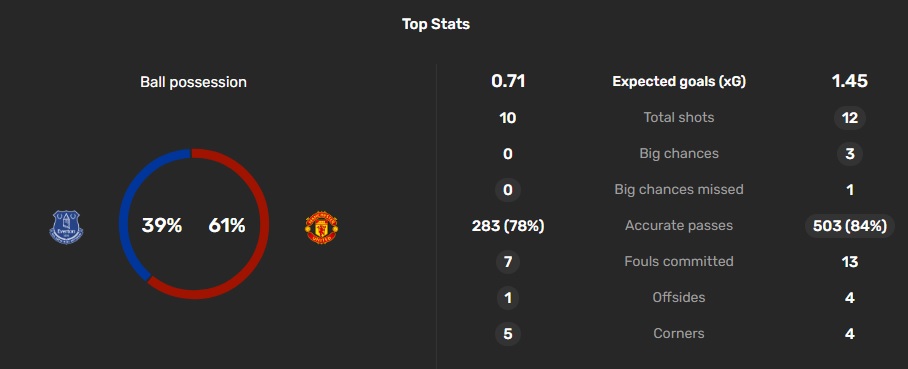
Task: Select the 1.45 xG value for United
Action: (850, 82)
